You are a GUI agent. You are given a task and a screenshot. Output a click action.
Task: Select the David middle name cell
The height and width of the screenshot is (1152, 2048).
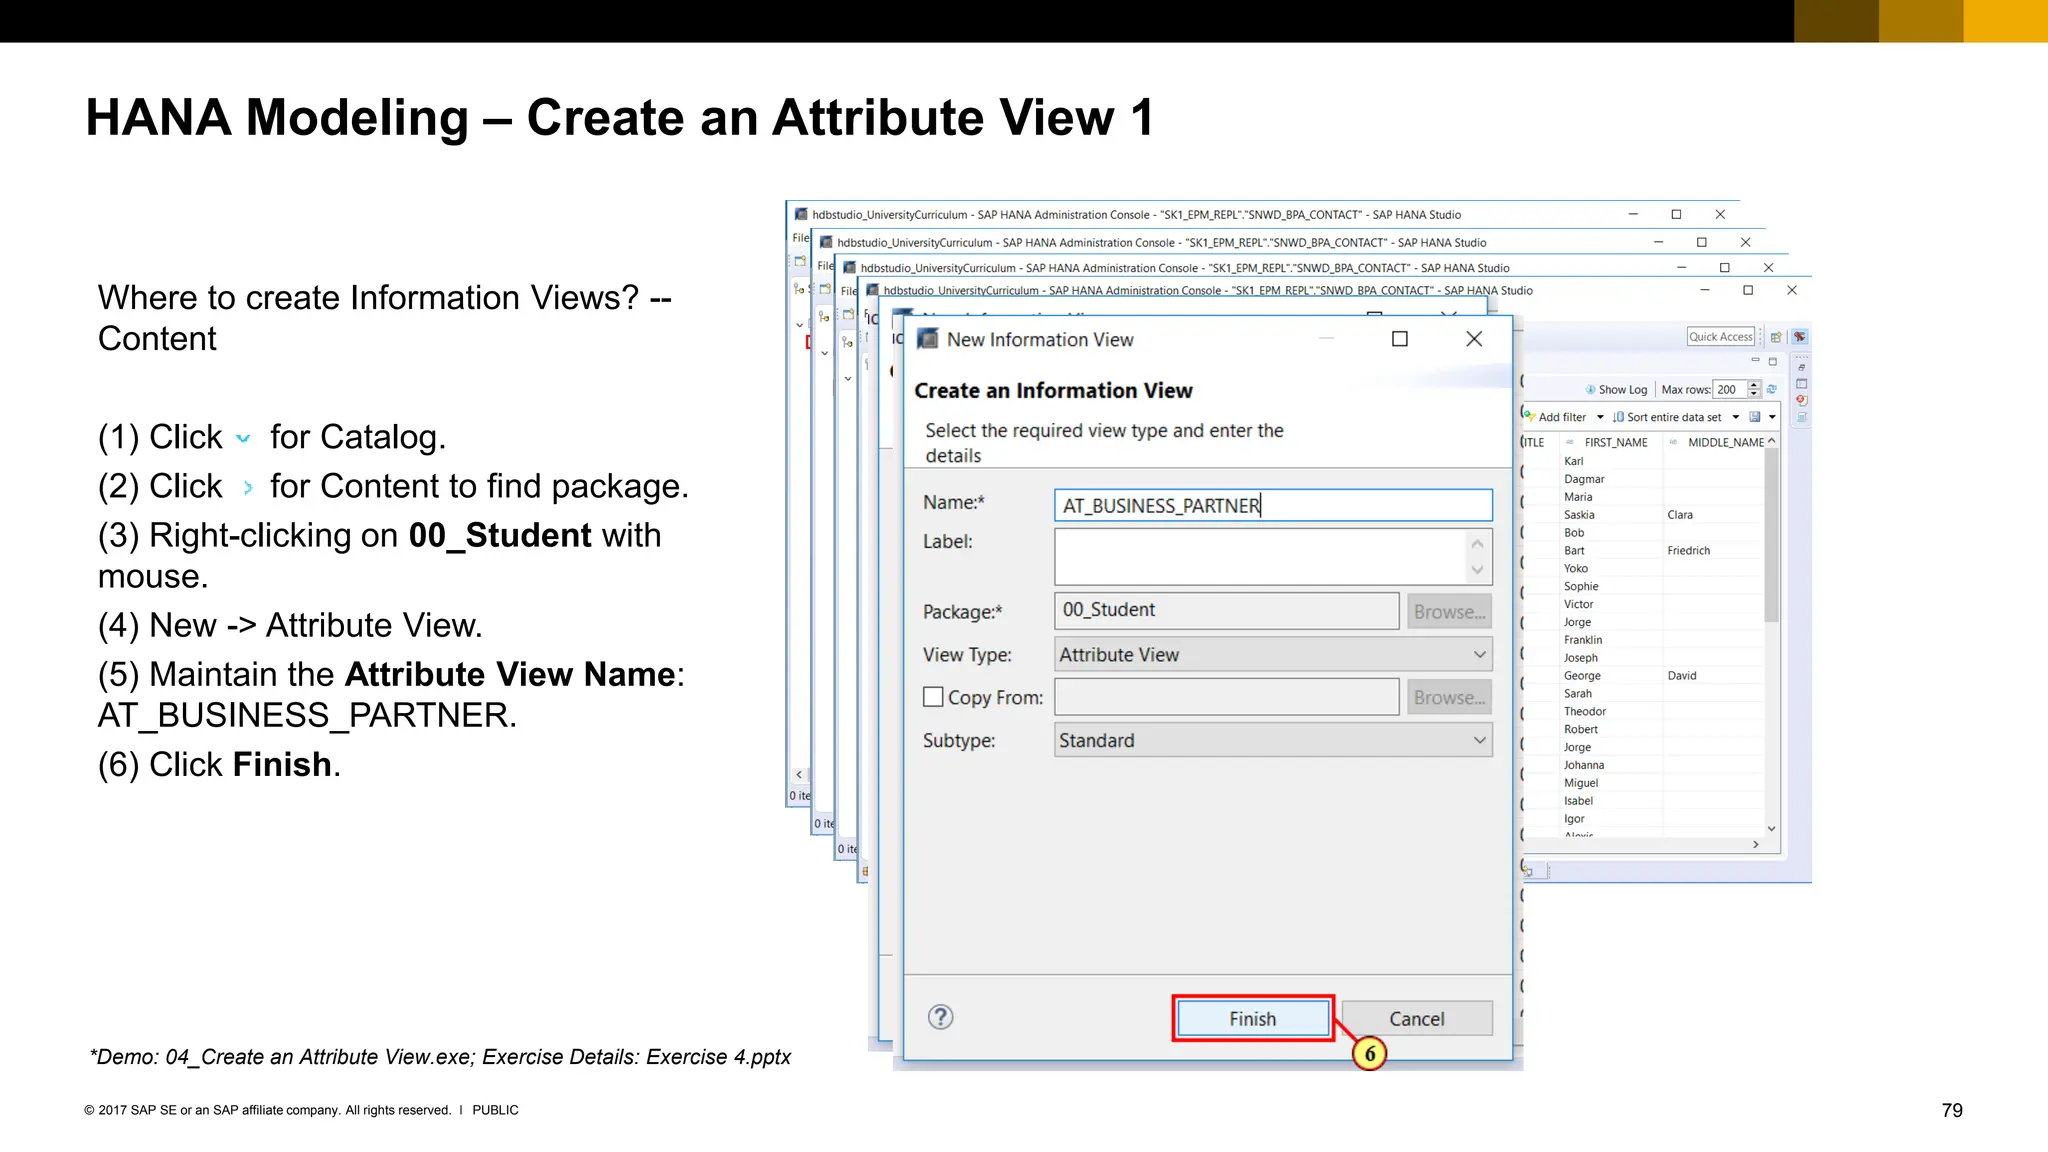tap(1714, 676)
